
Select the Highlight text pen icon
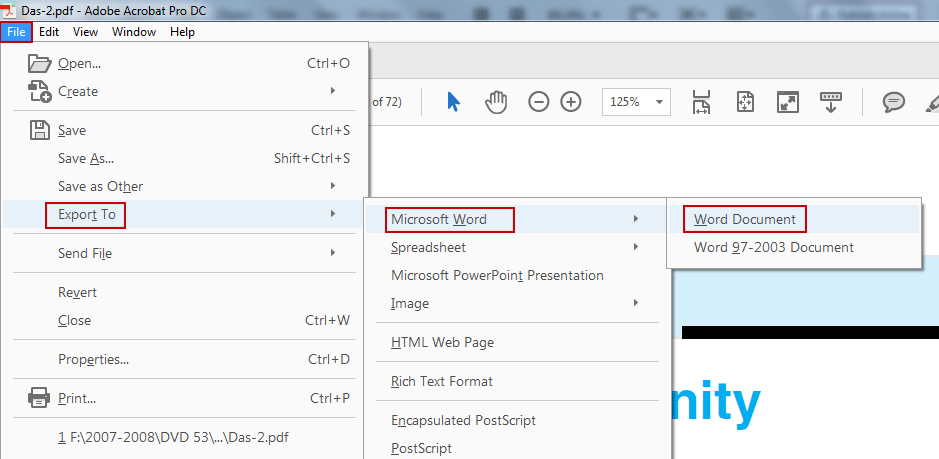coord(932,102)
